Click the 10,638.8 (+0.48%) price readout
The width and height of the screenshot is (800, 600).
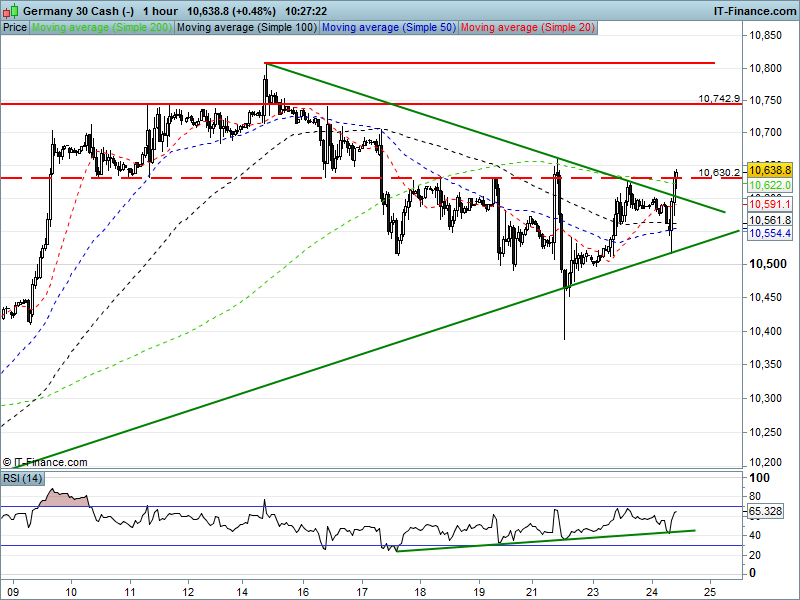[231, 11]
